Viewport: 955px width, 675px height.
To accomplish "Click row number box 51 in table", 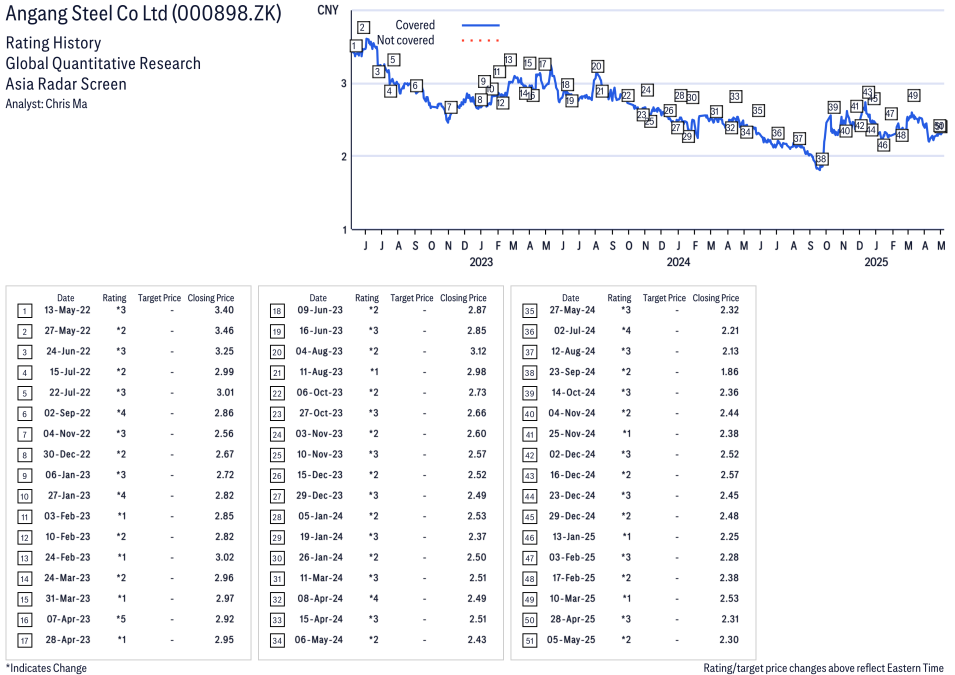I will click(529, 641).
